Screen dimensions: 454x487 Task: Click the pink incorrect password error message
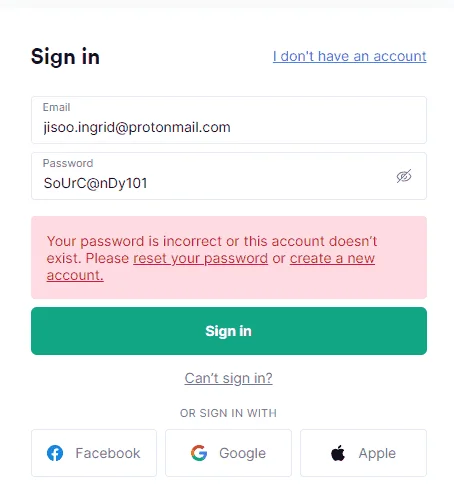(229, 257)
